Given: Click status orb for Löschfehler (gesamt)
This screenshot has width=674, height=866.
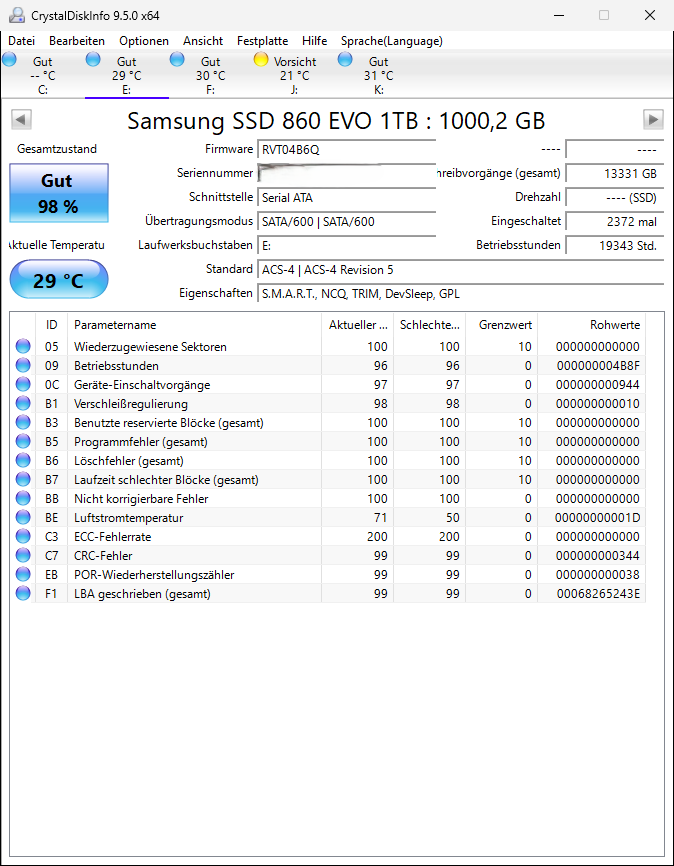Looking at the screenshot, I should coord(23,461).
